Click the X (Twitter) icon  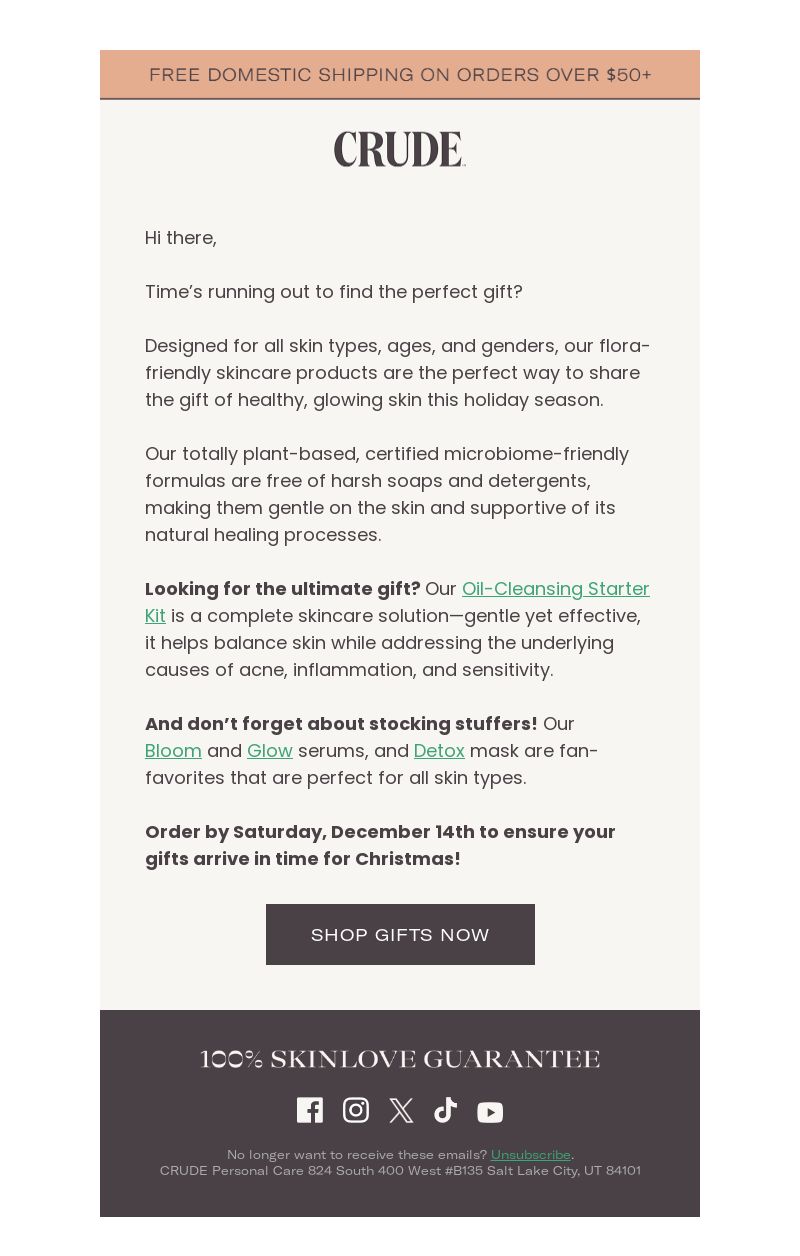tap(401, 1110)
